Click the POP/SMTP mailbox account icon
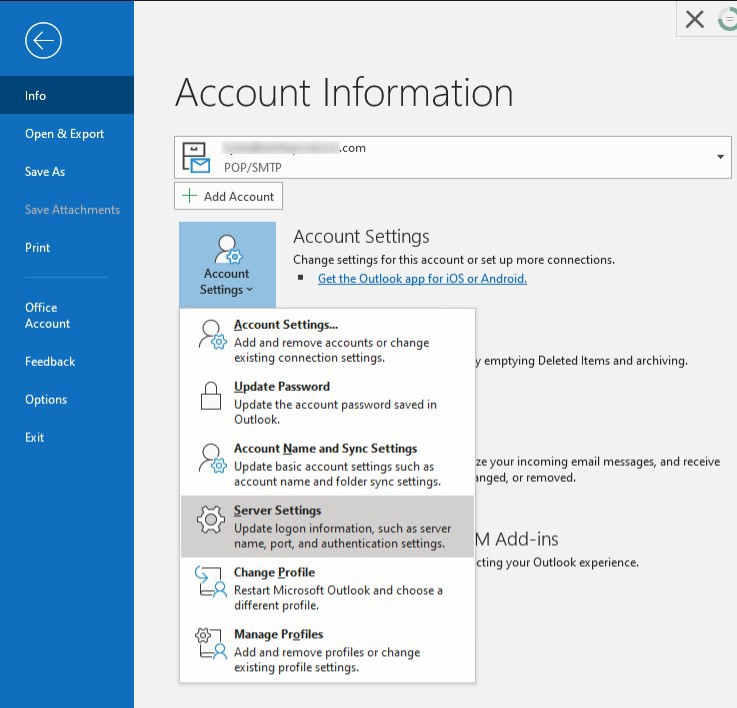Viewport: 737px width, 708px height. tap(196, 157)
